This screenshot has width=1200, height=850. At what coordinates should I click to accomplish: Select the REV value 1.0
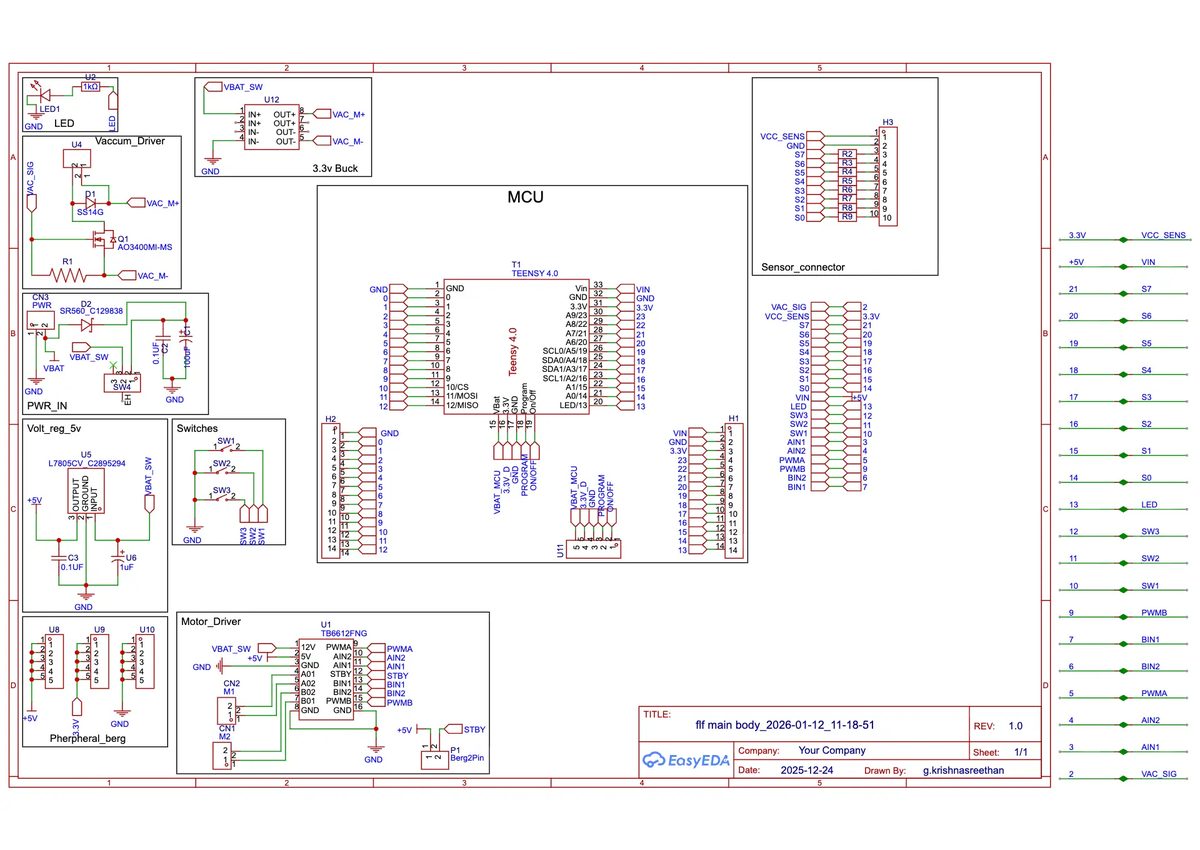[1016, 726]
